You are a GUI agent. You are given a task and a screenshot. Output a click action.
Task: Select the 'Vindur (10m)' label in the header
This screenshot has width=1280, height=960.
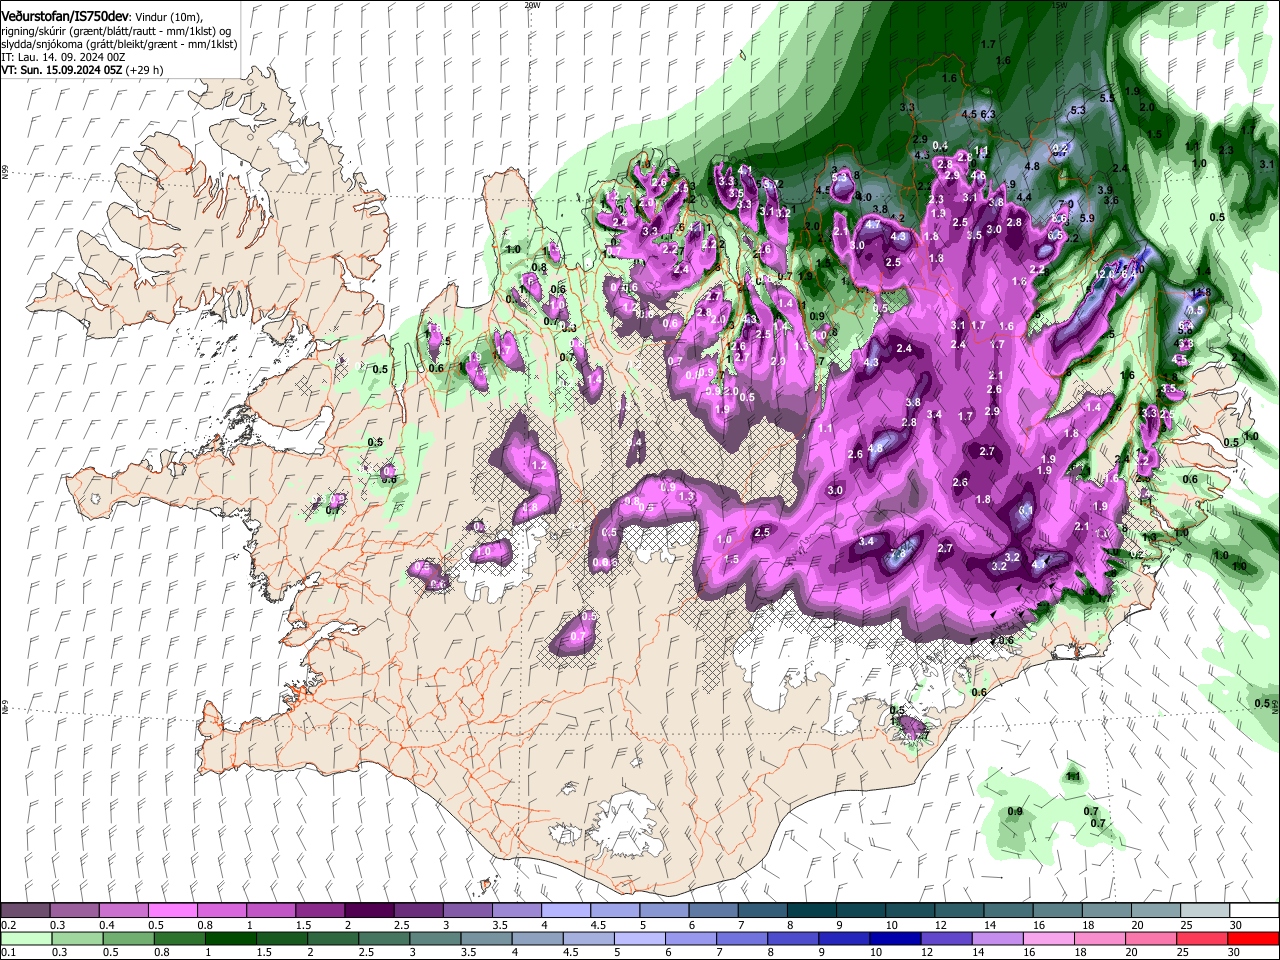pos(168,16)
